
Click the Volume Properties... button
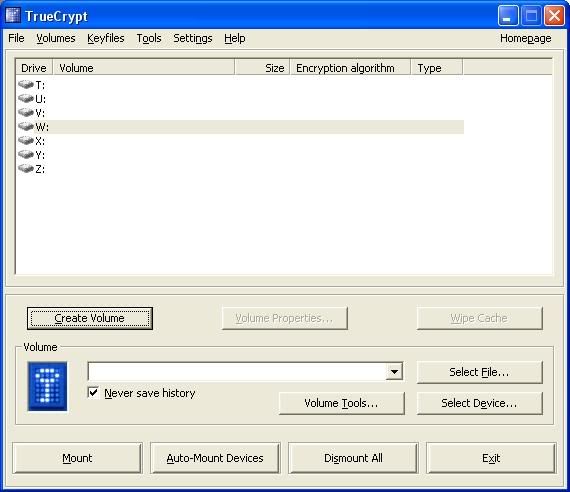tap(285, 318)
